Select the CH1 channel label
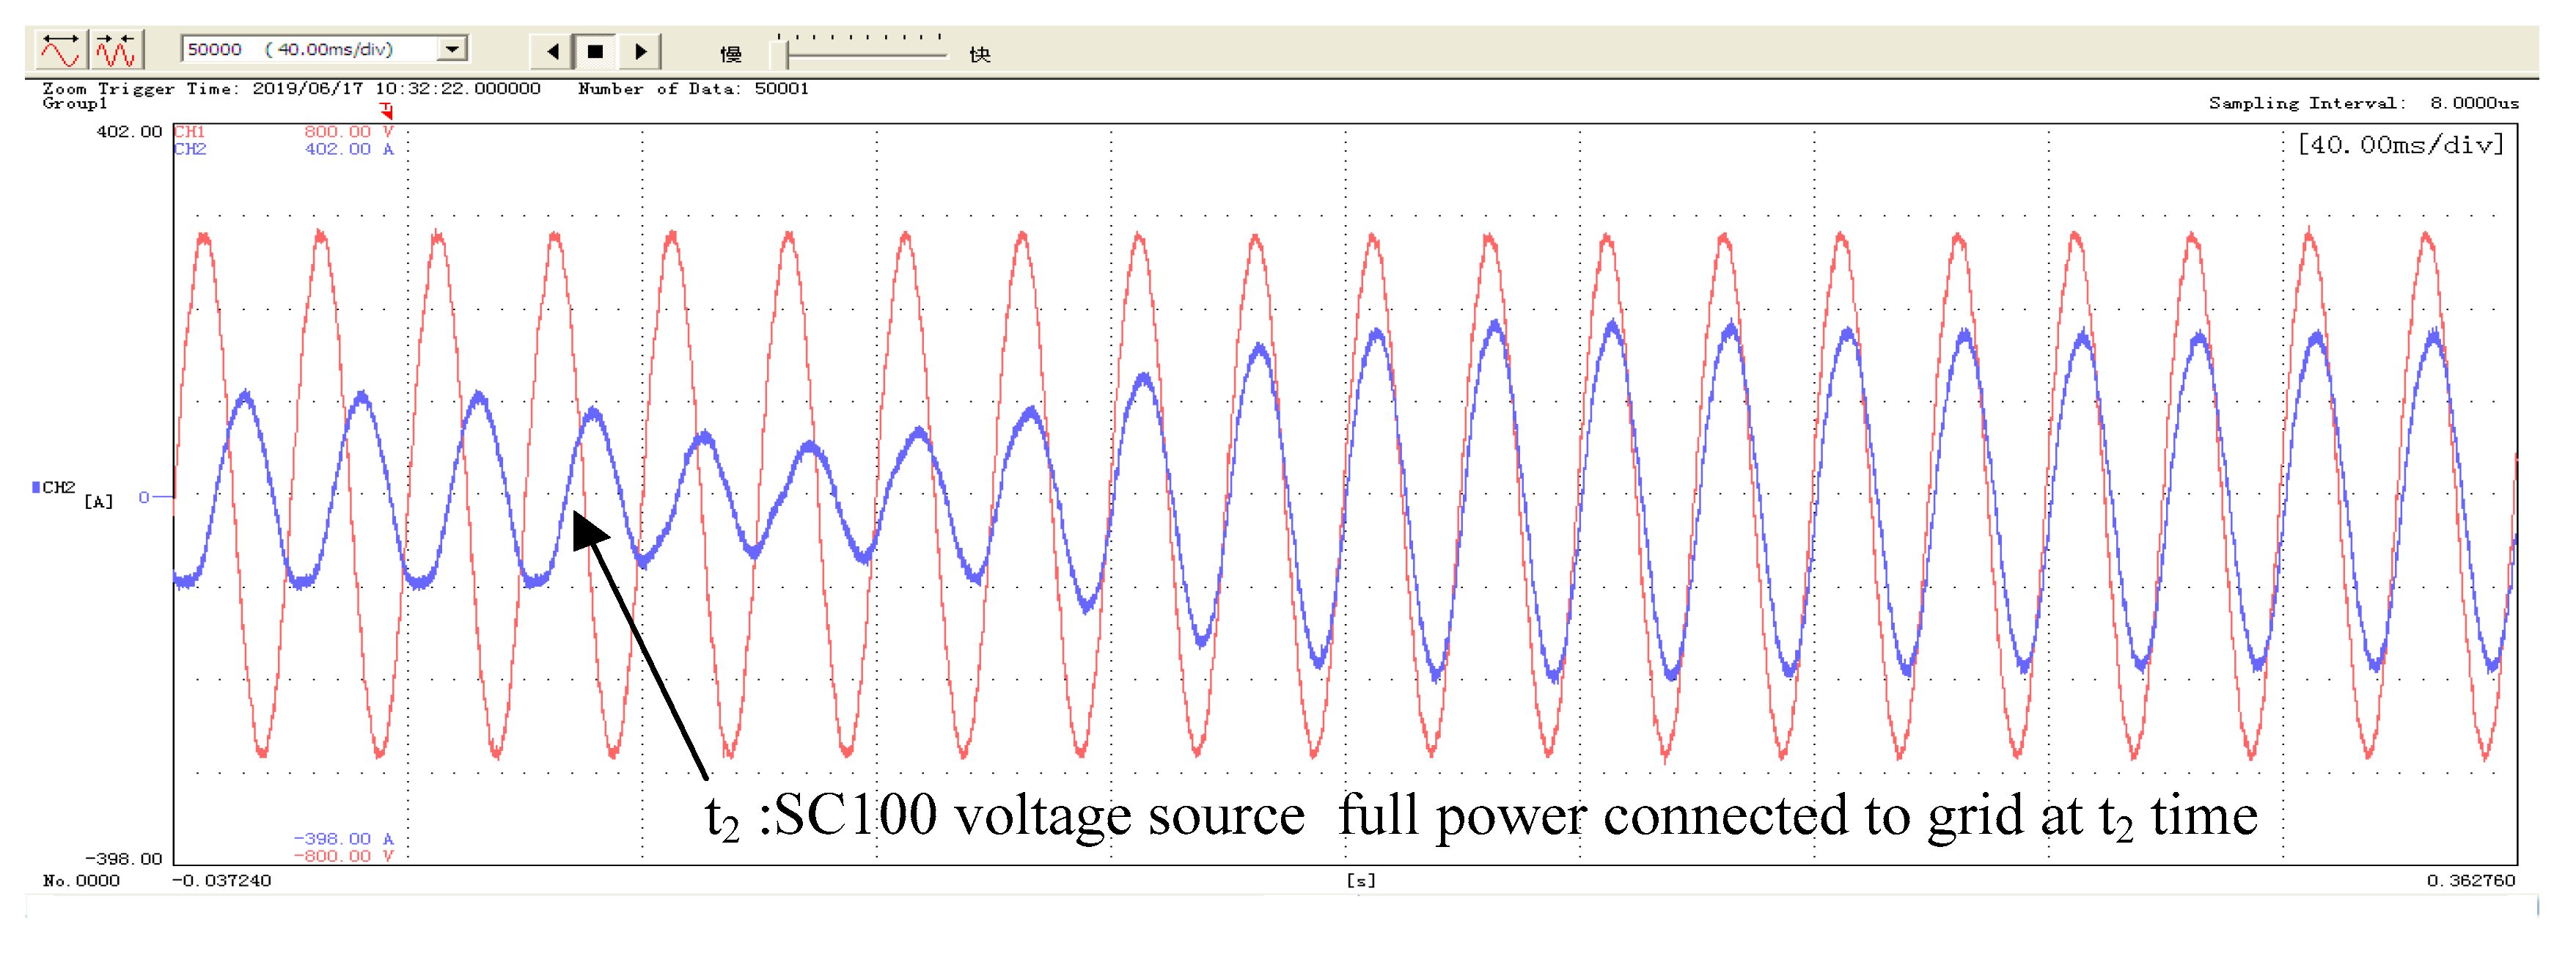The image size is (2576, 957). (x=189, y=131)
